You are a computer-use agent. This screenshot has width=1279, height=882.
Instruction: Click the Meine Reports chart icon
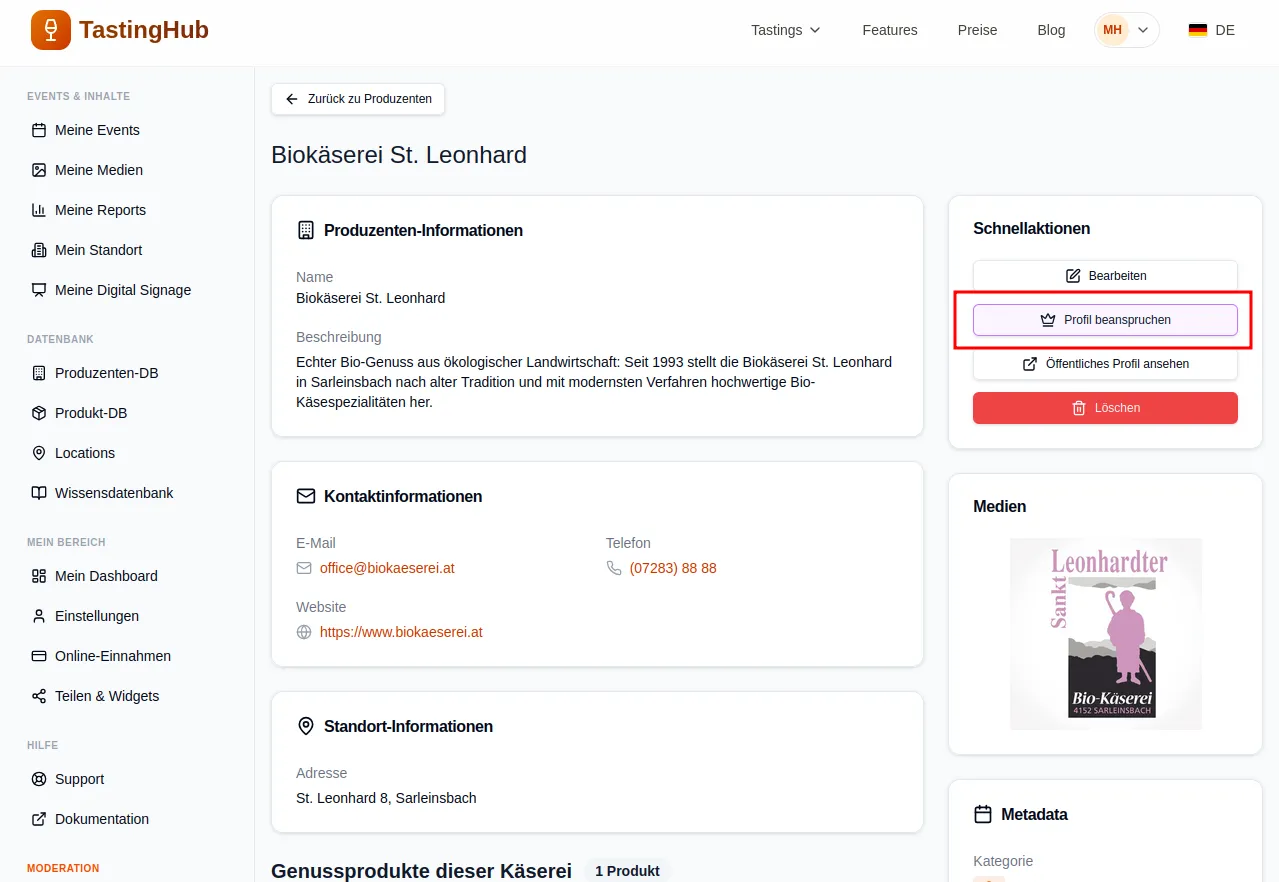pyautogui.click(x=39, y=210)
